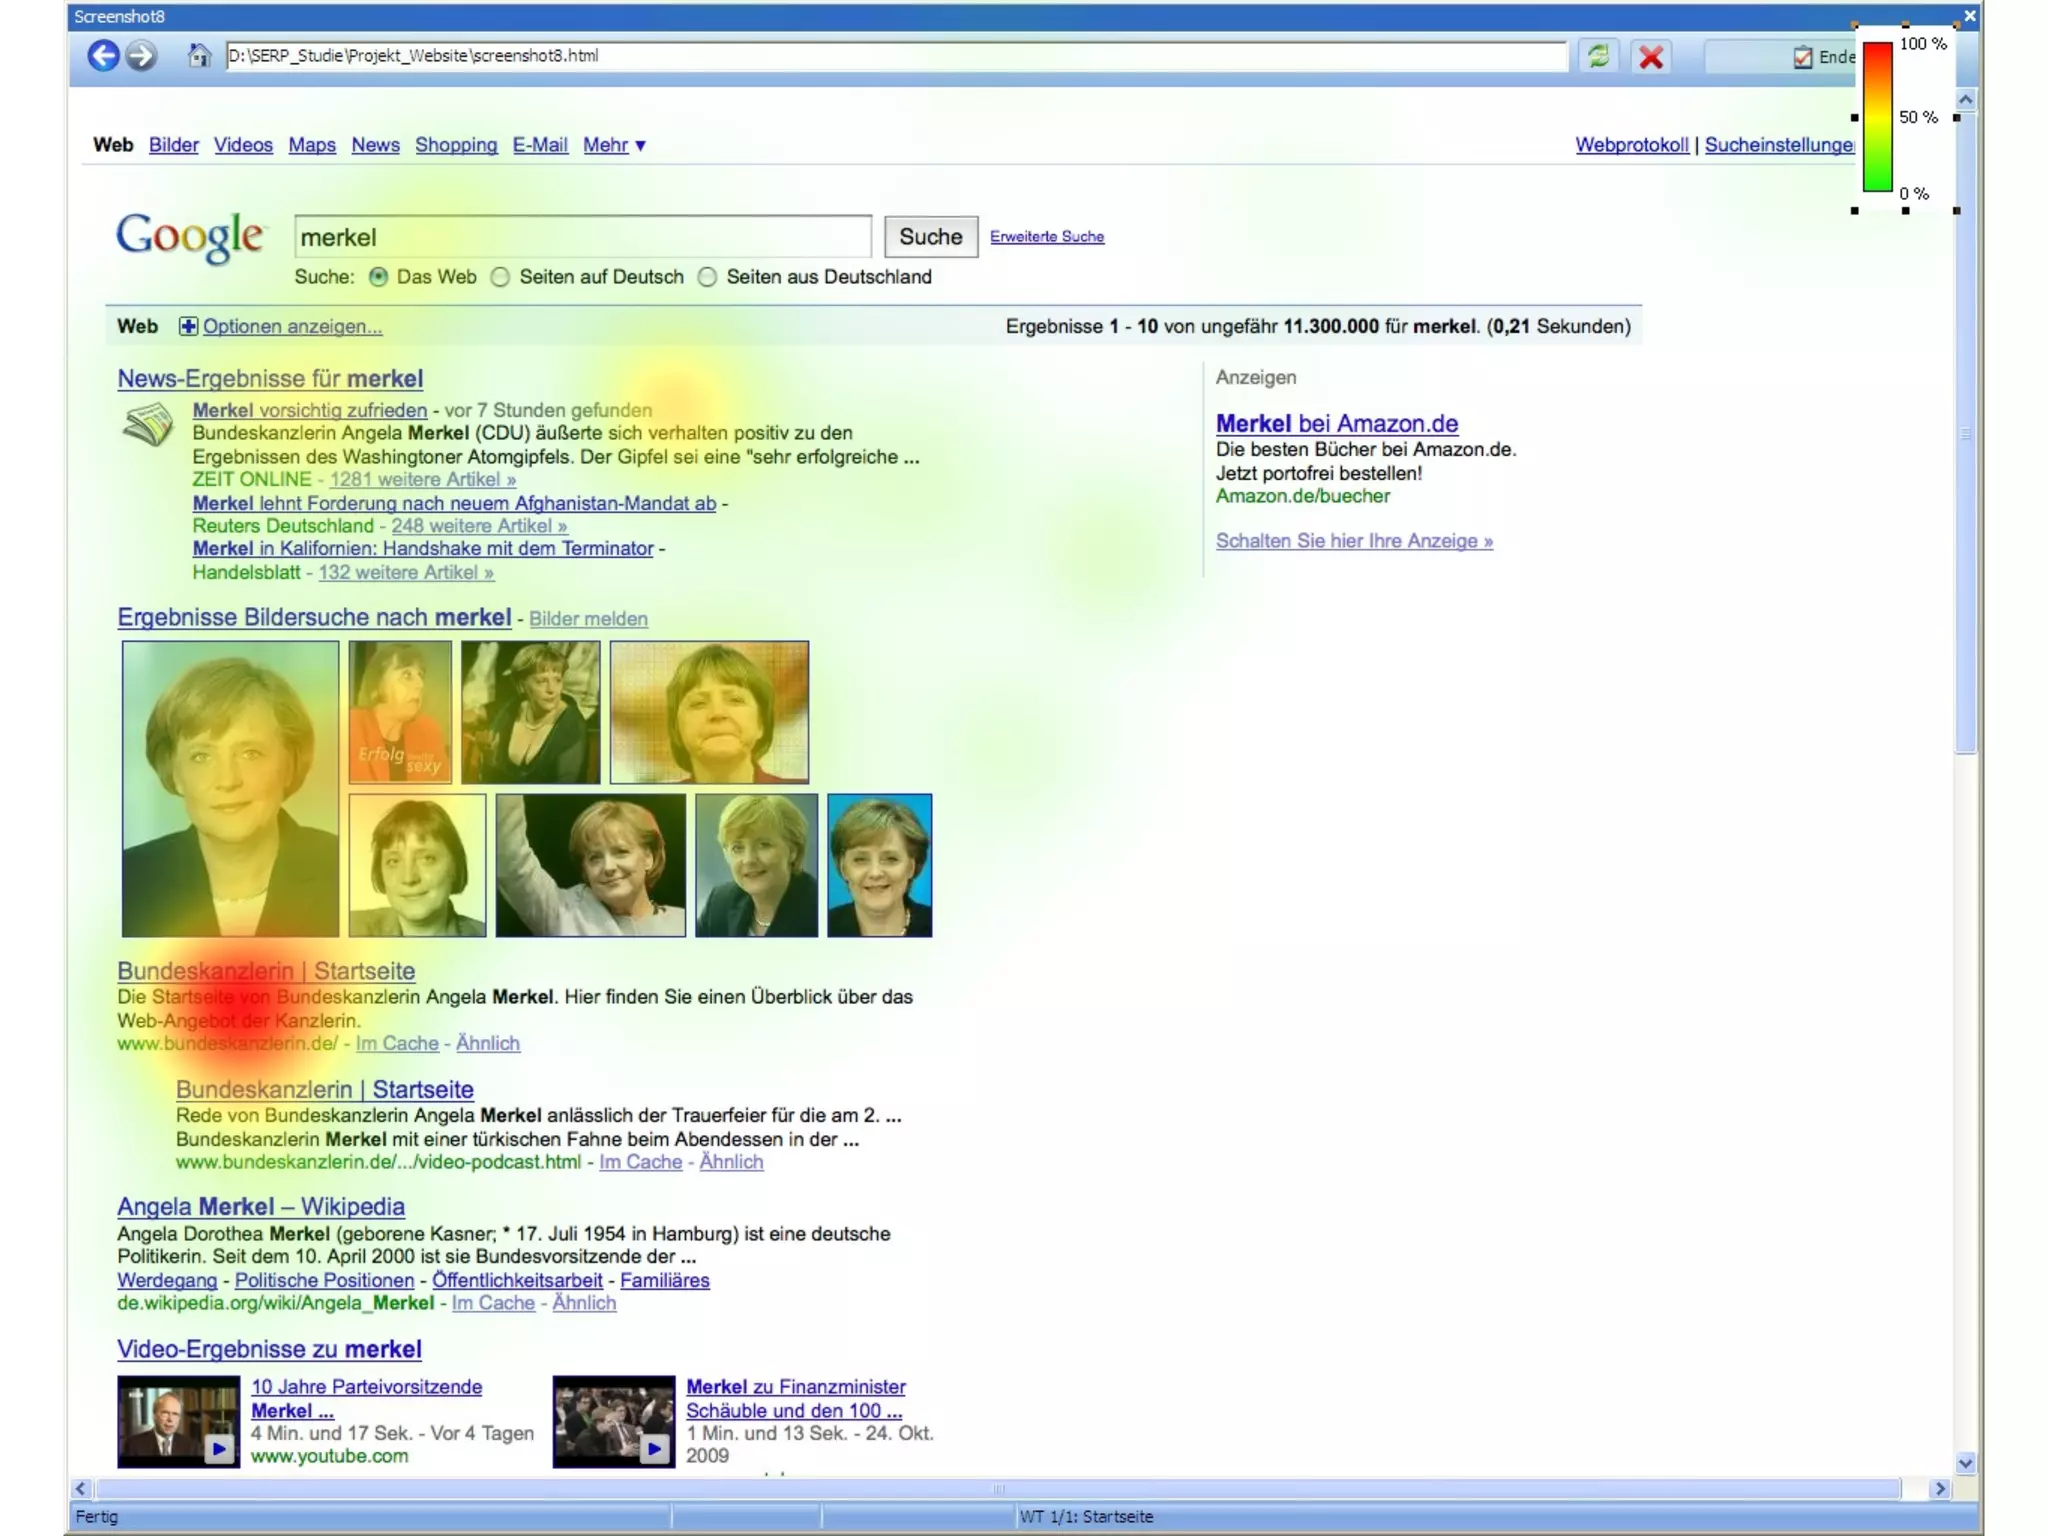
Task: Select Seiten aus Deutschland radio option
Action: [707, 277]
